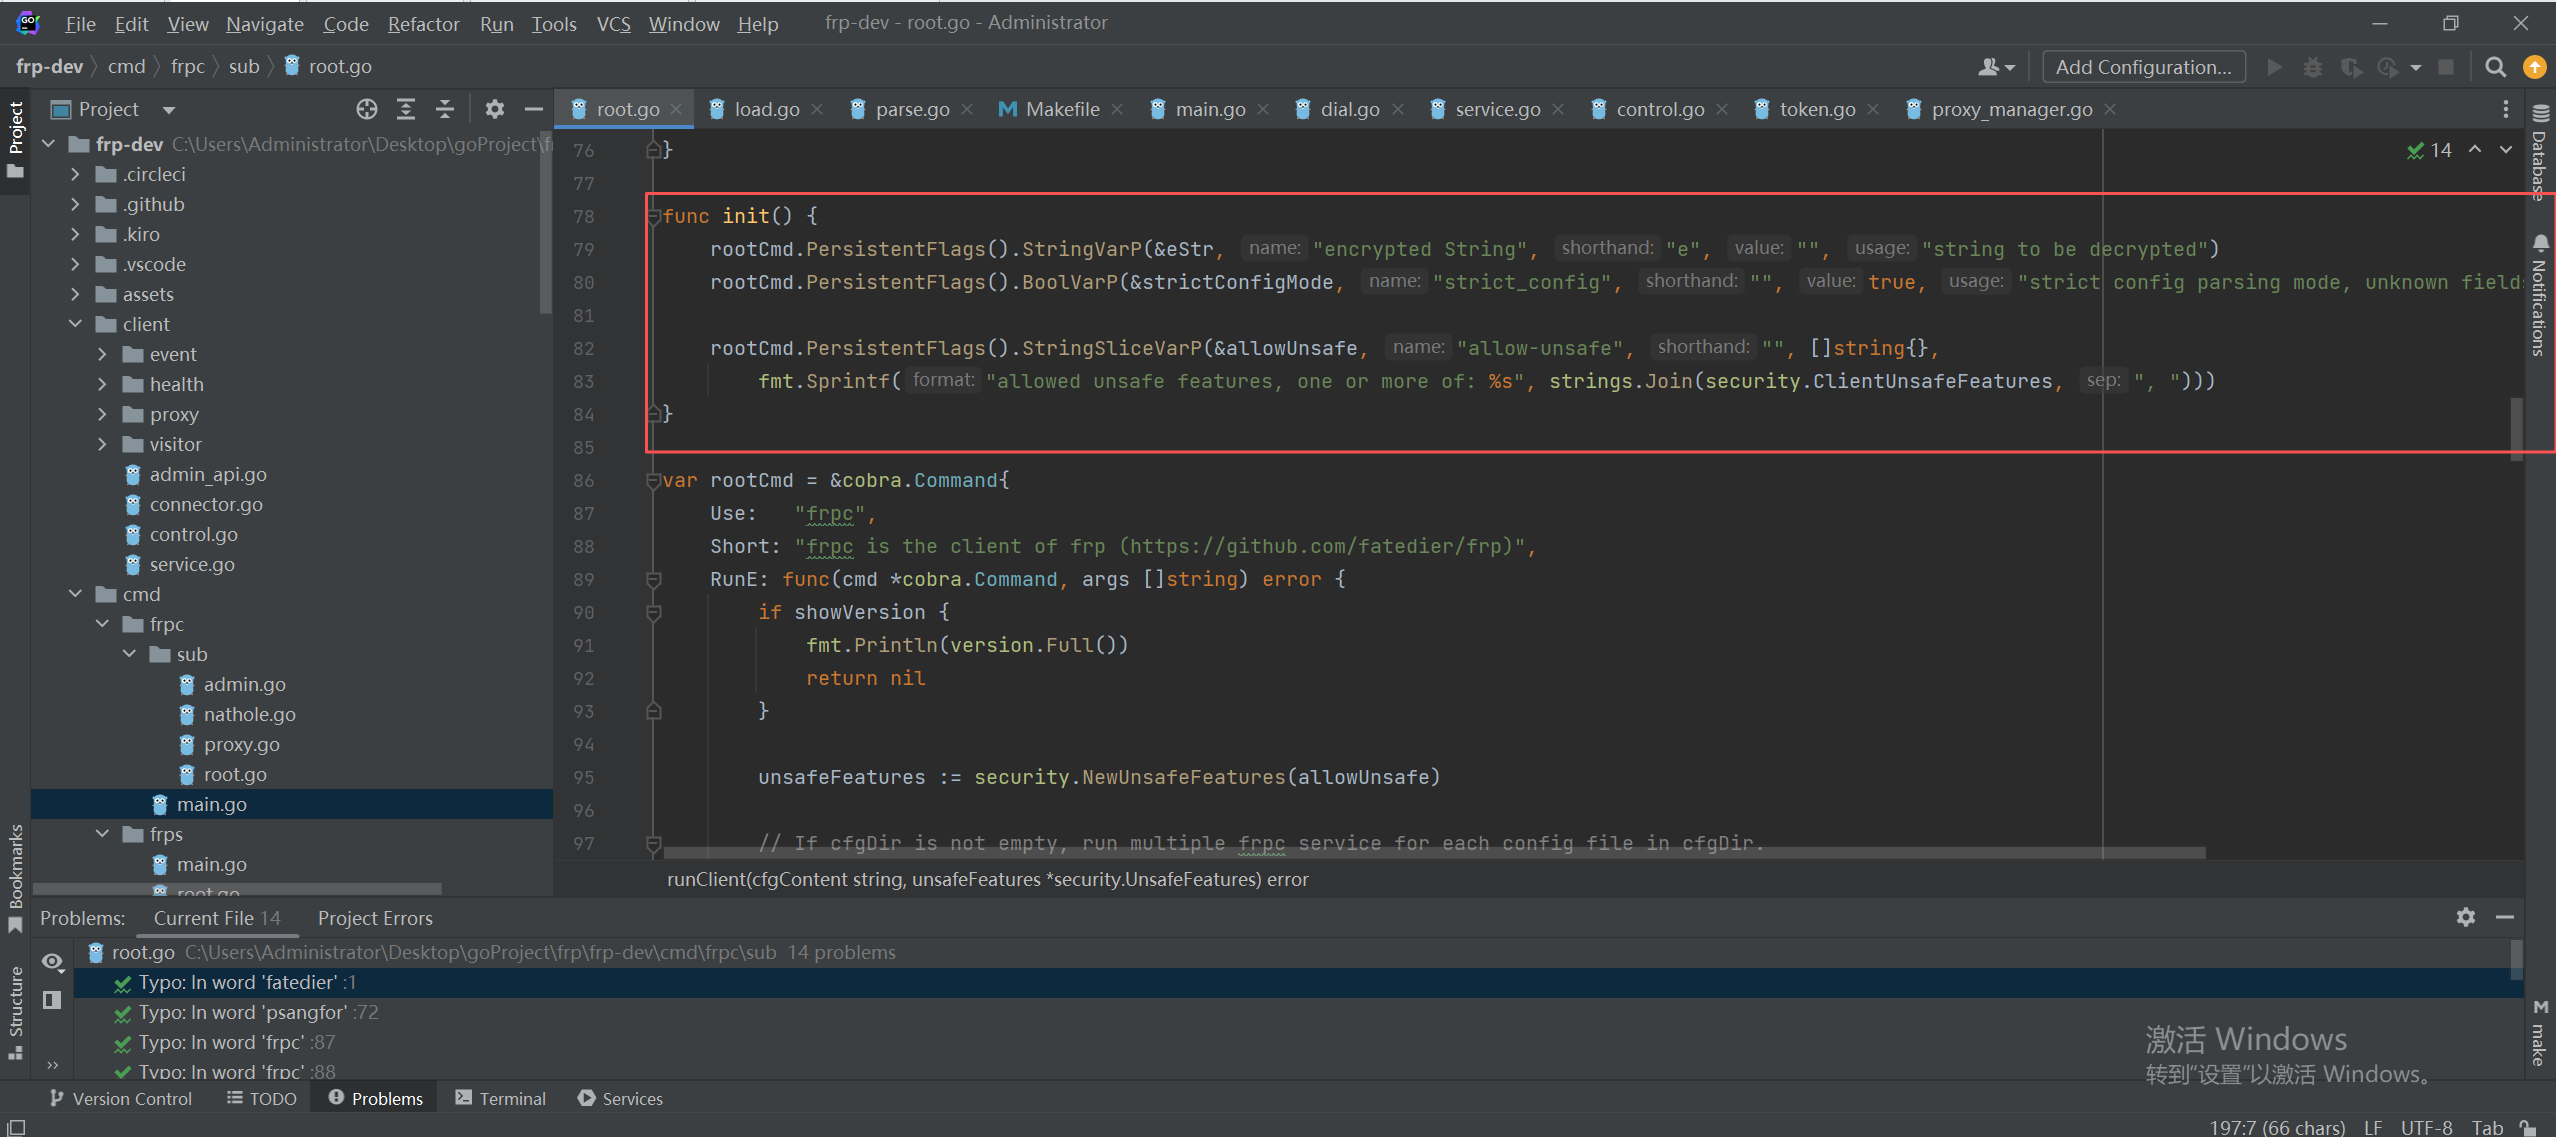Expand the .github folder
This screenshot has width=2556, height=1137.
click(x=75, y=204)
